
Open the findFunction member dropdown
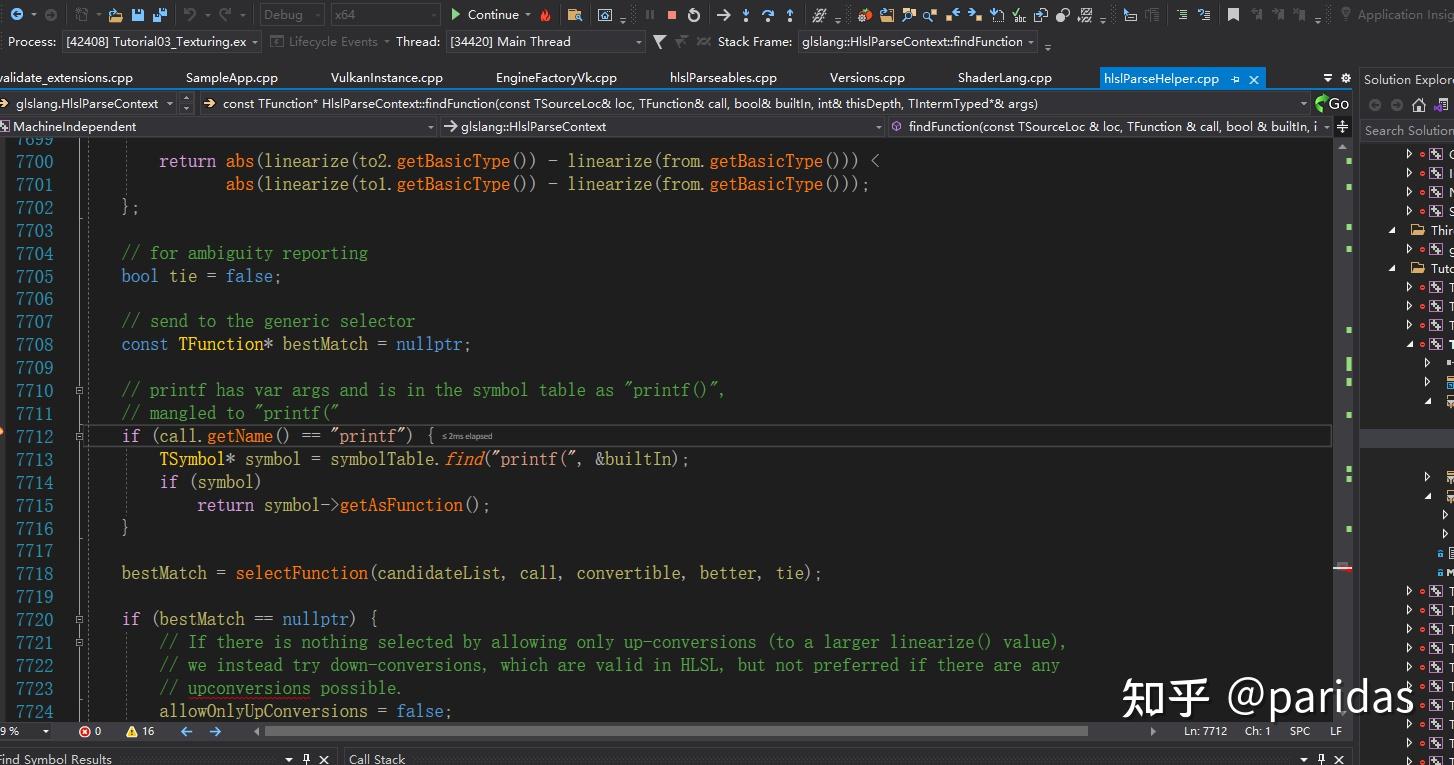point(1110,126)
